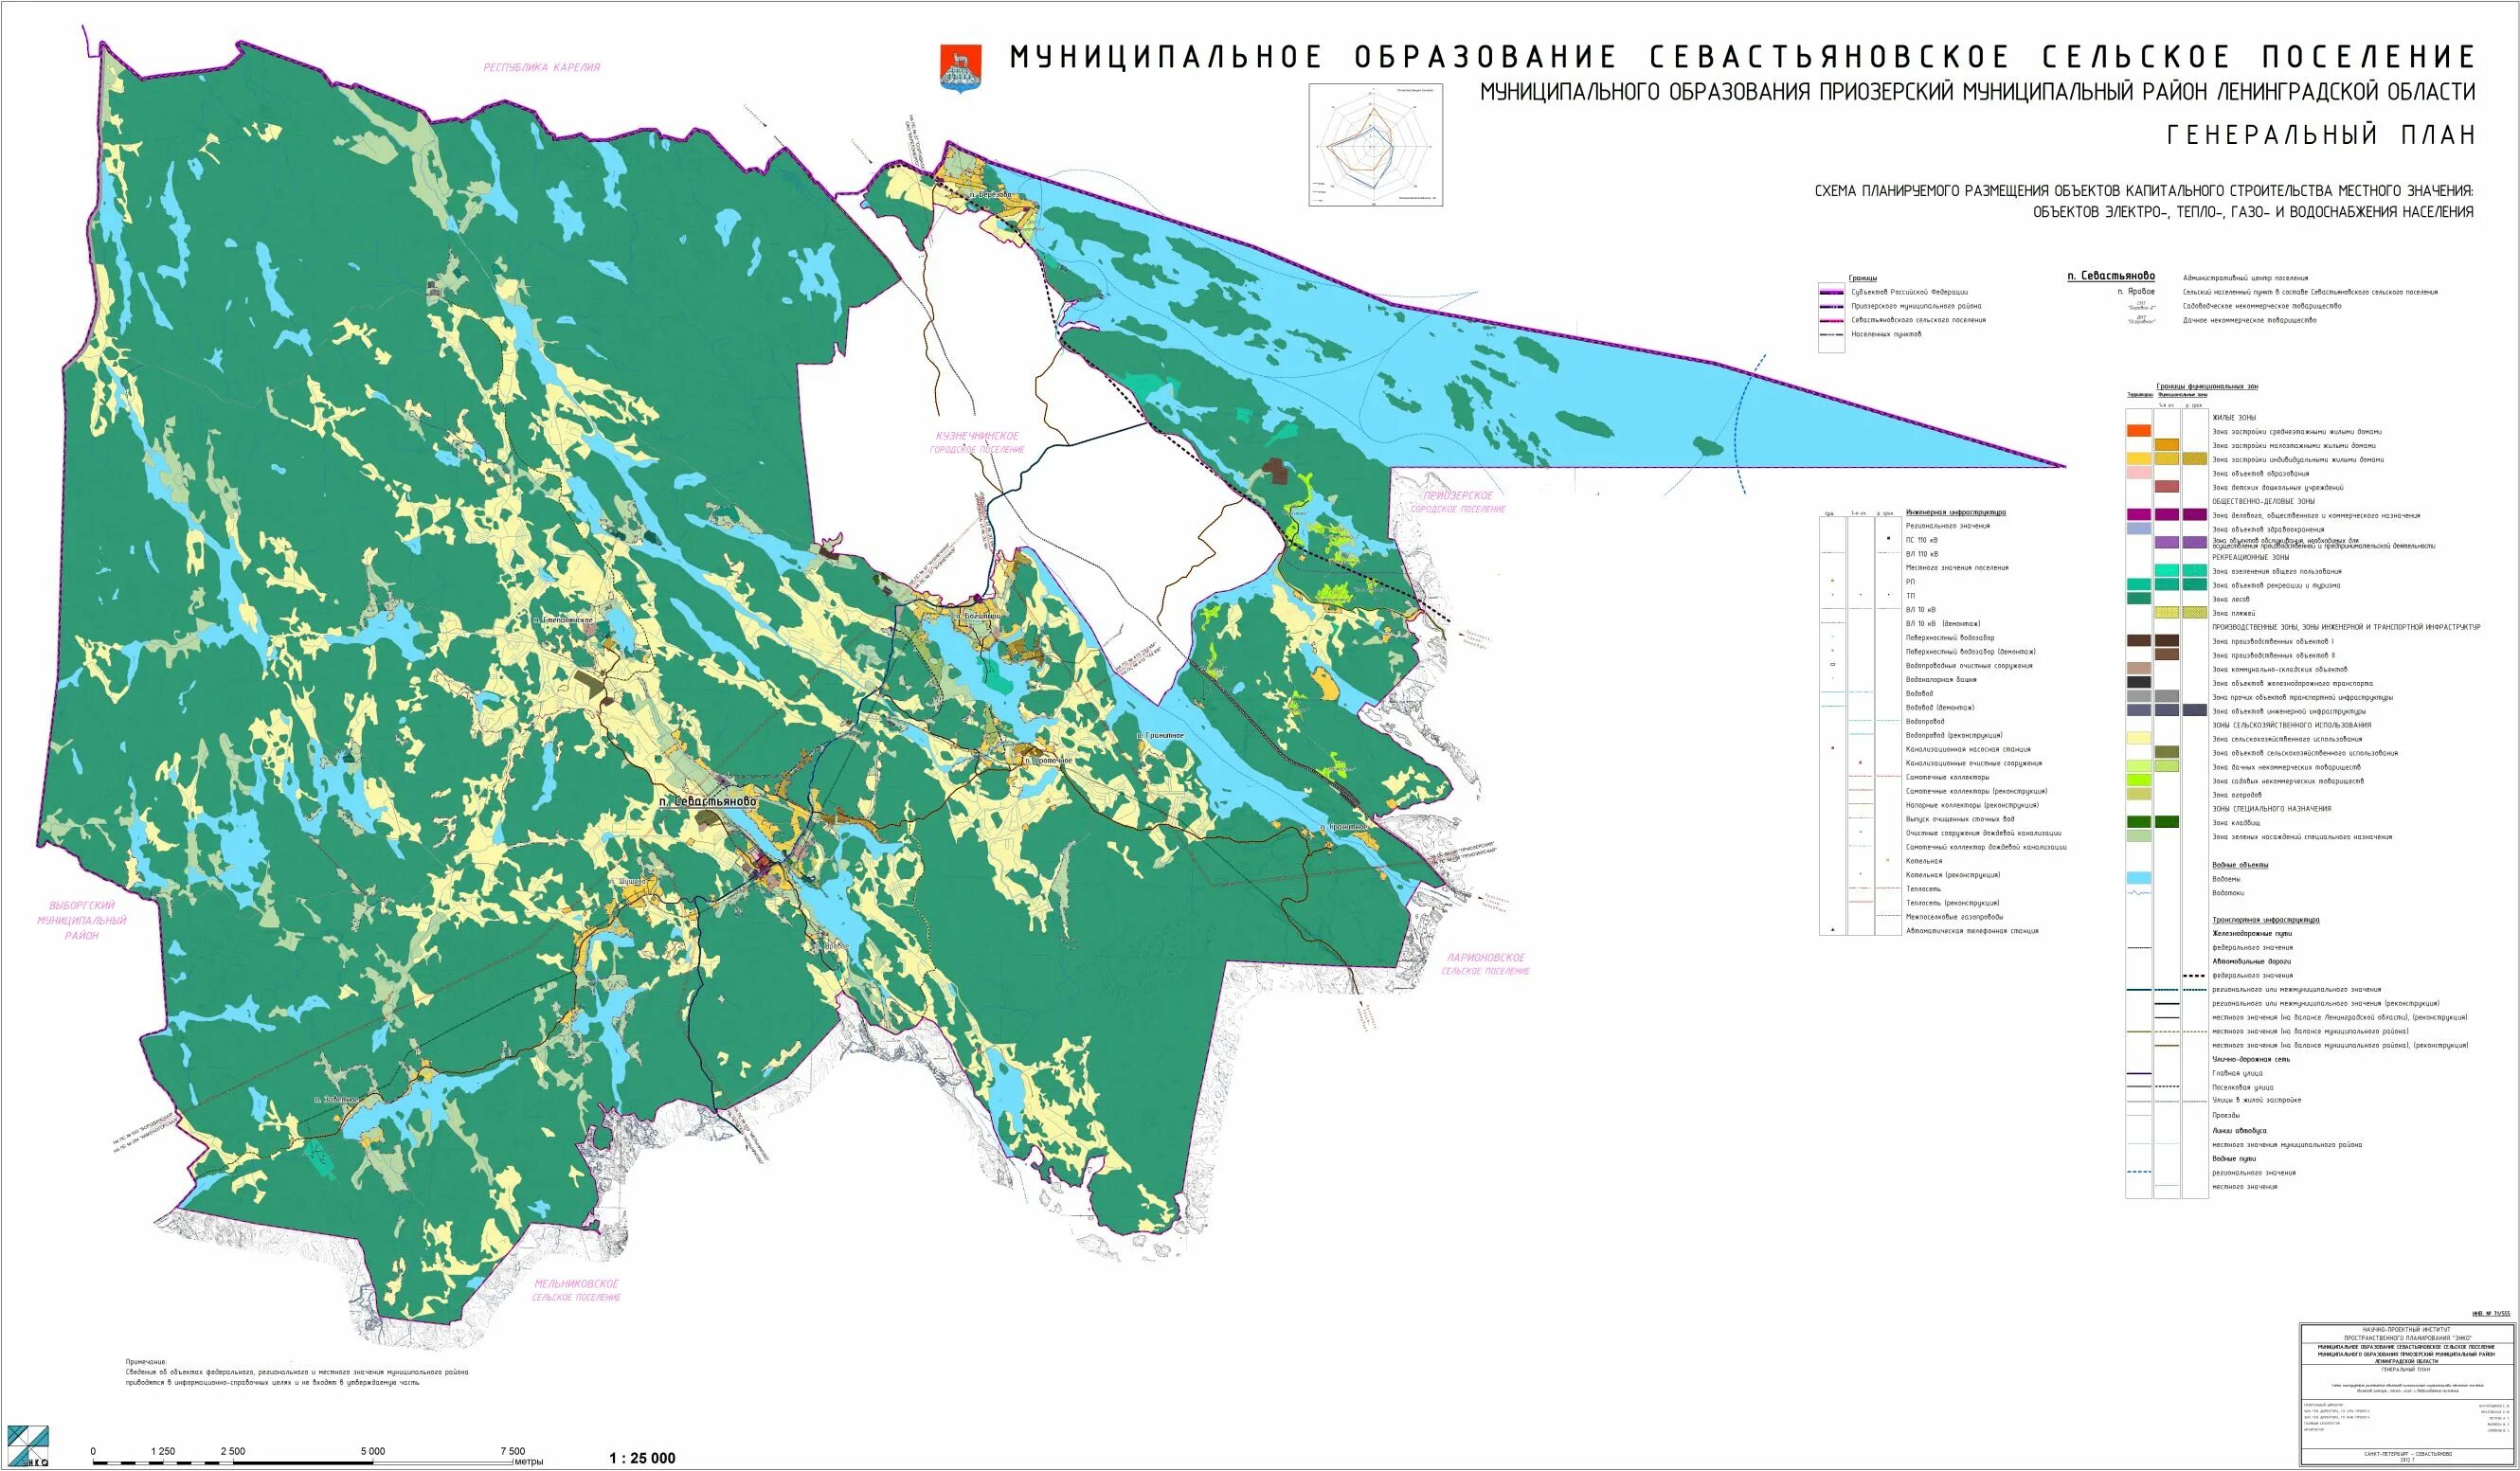Image resolution: width=2520 pixels, height=1471 pixels.
Task: Click the orange mid-rise housing zone swatch
Action: point(2139,431)
